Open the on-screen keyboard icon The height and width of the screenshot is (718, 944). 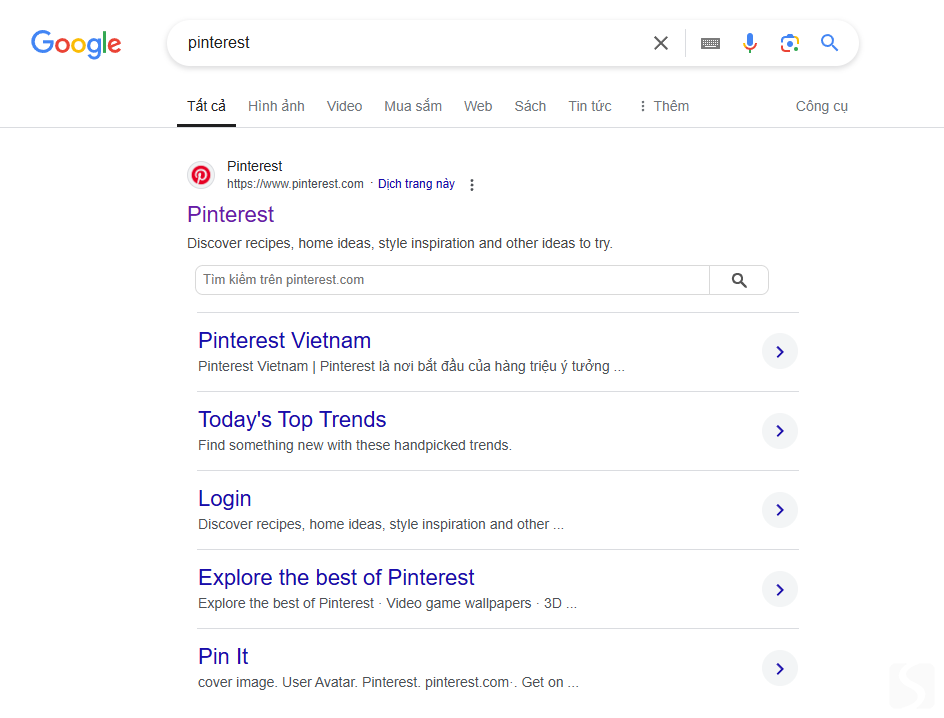click(710, 43)
